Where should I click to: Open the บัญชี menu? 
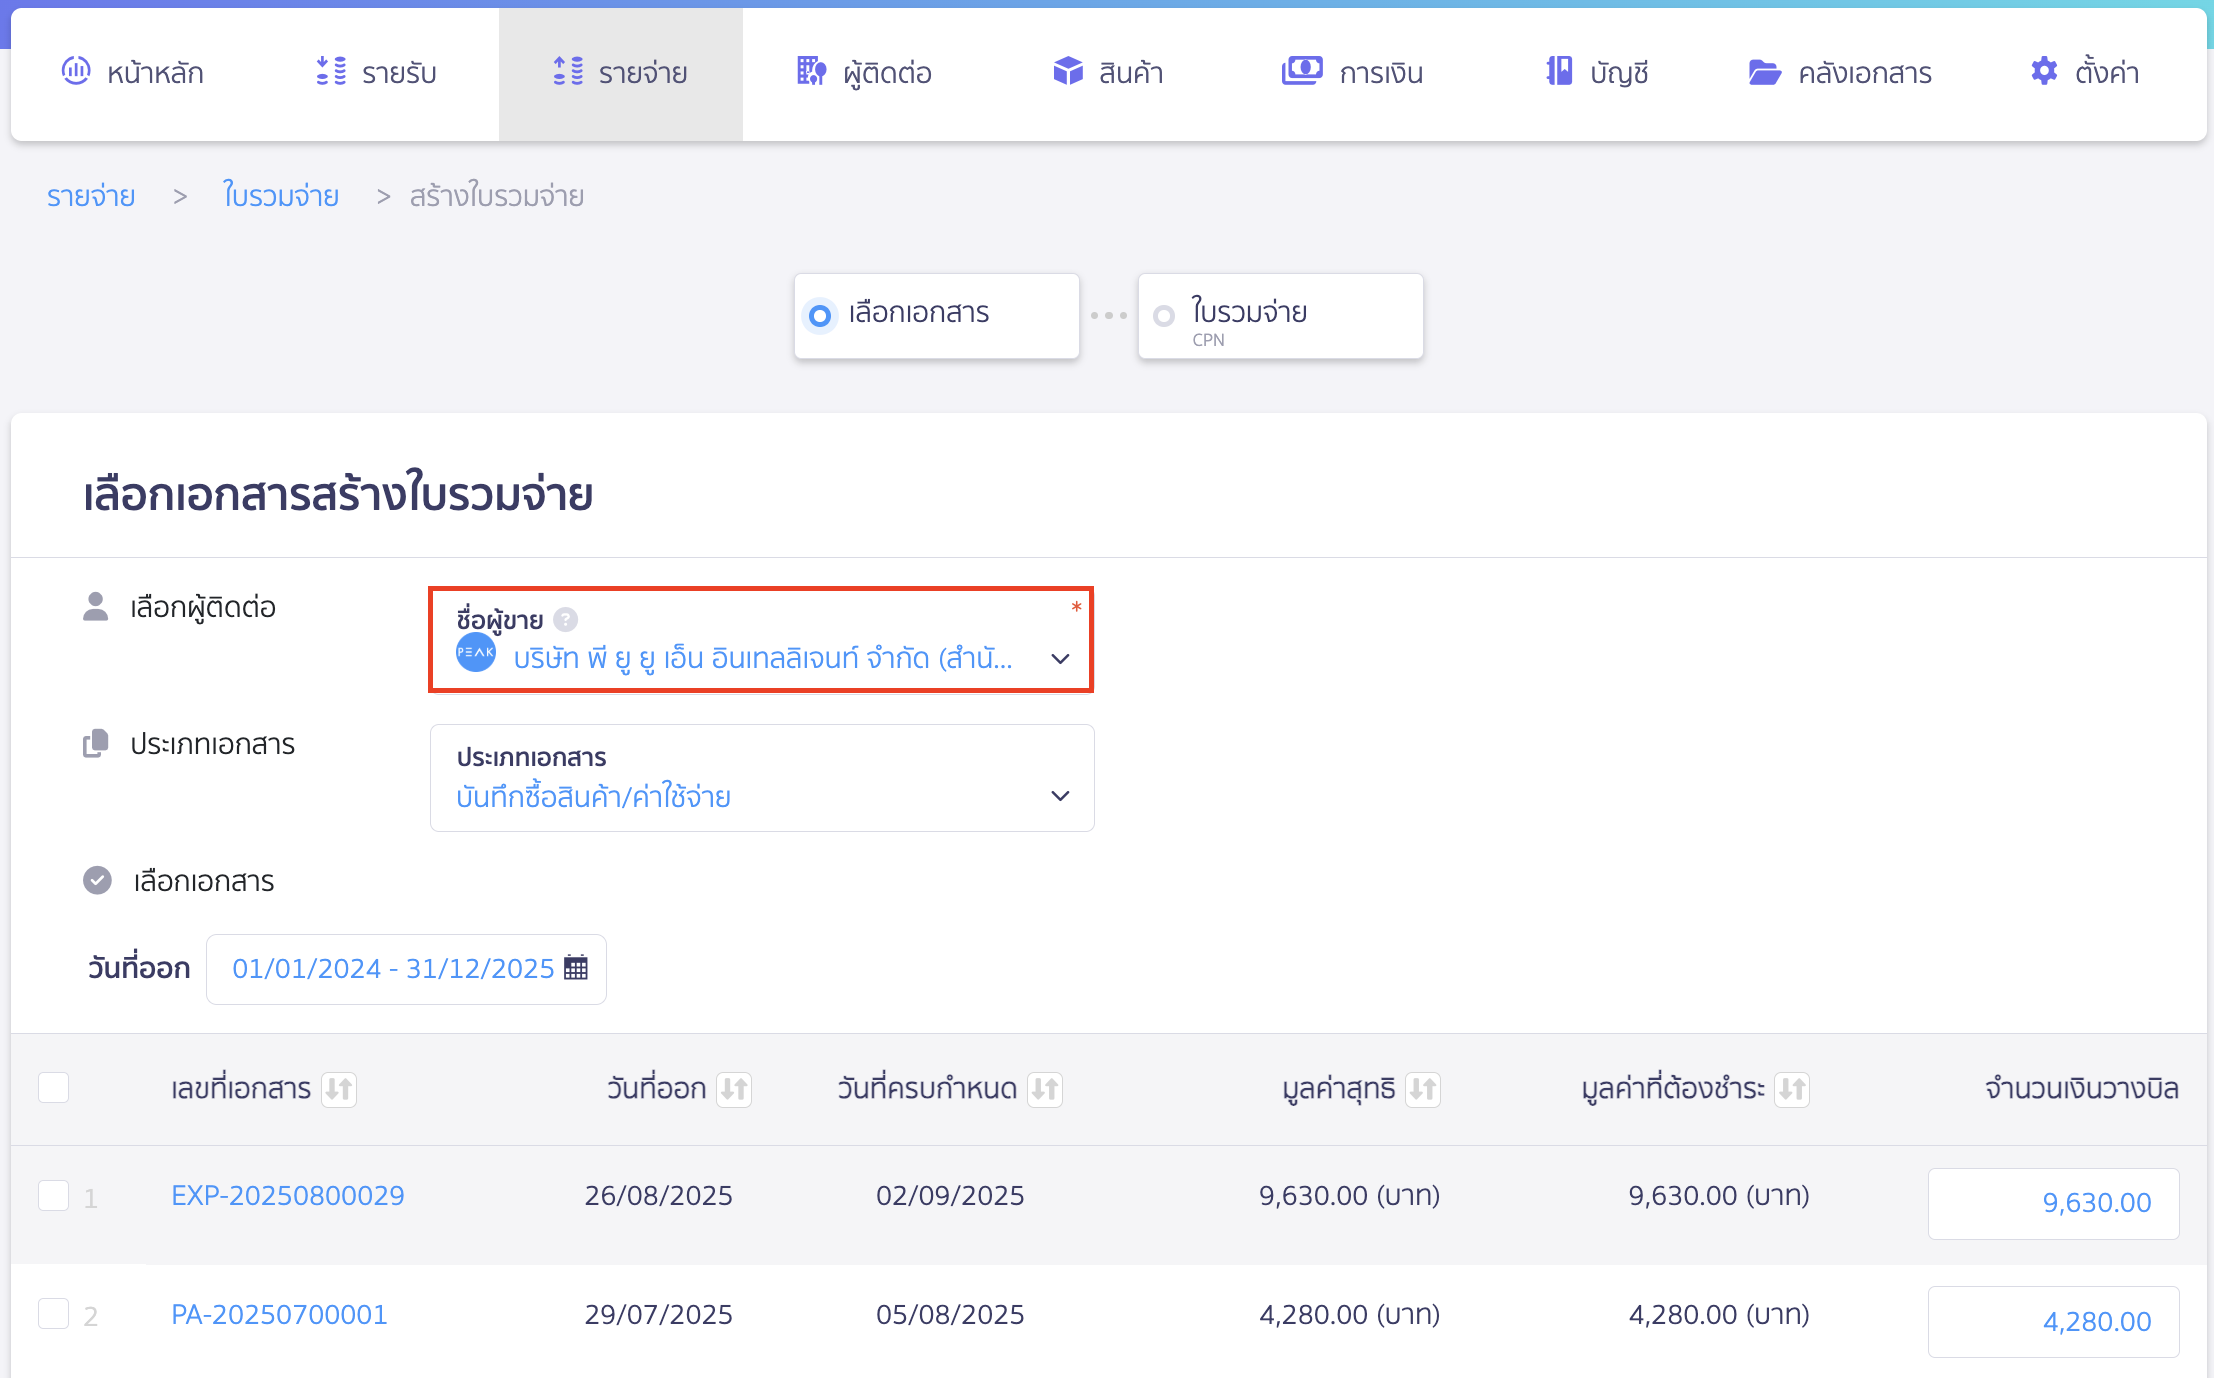1597,72
